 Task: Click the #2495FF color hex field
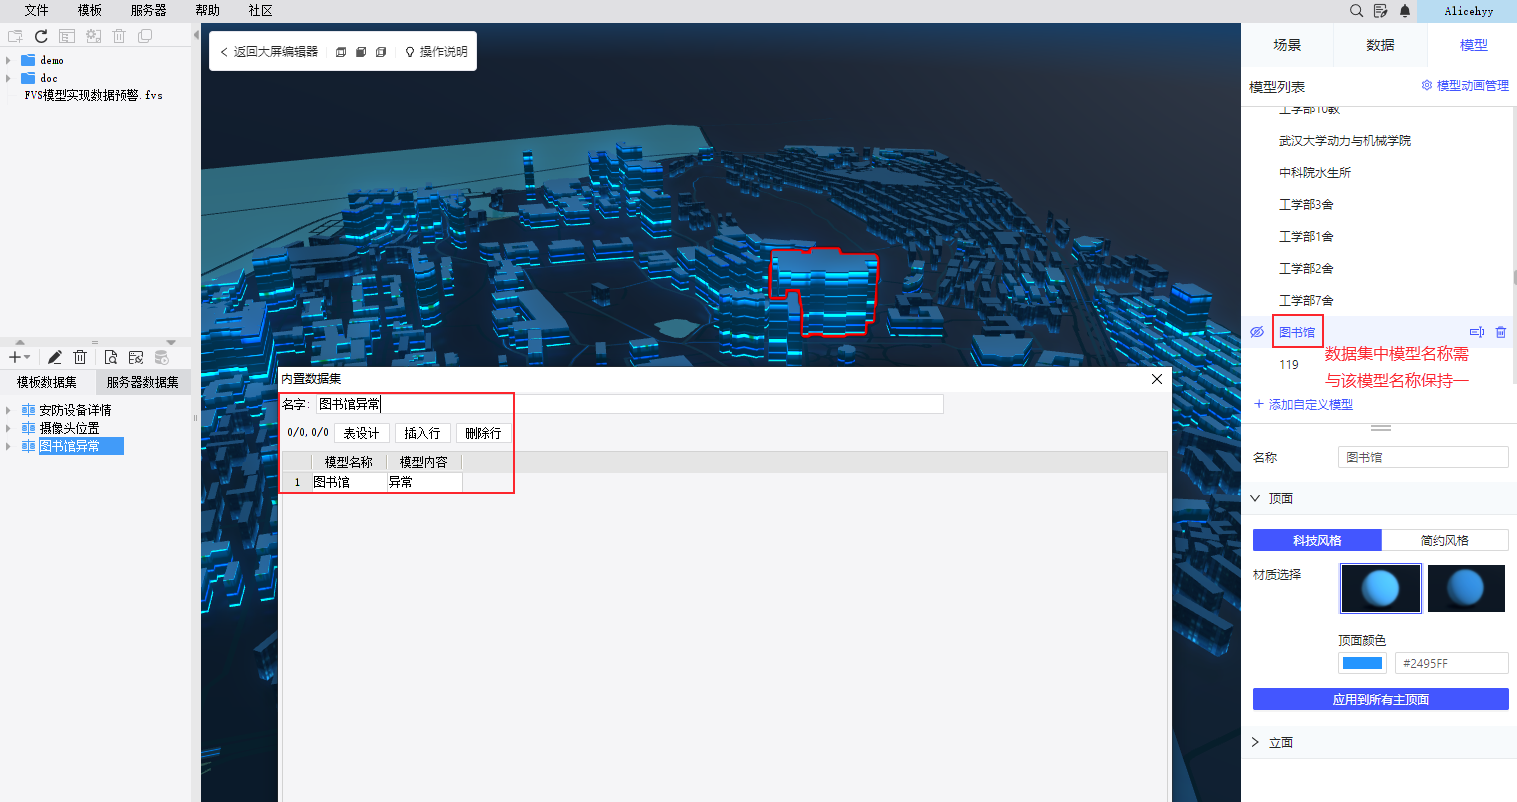coord(1451,663)
